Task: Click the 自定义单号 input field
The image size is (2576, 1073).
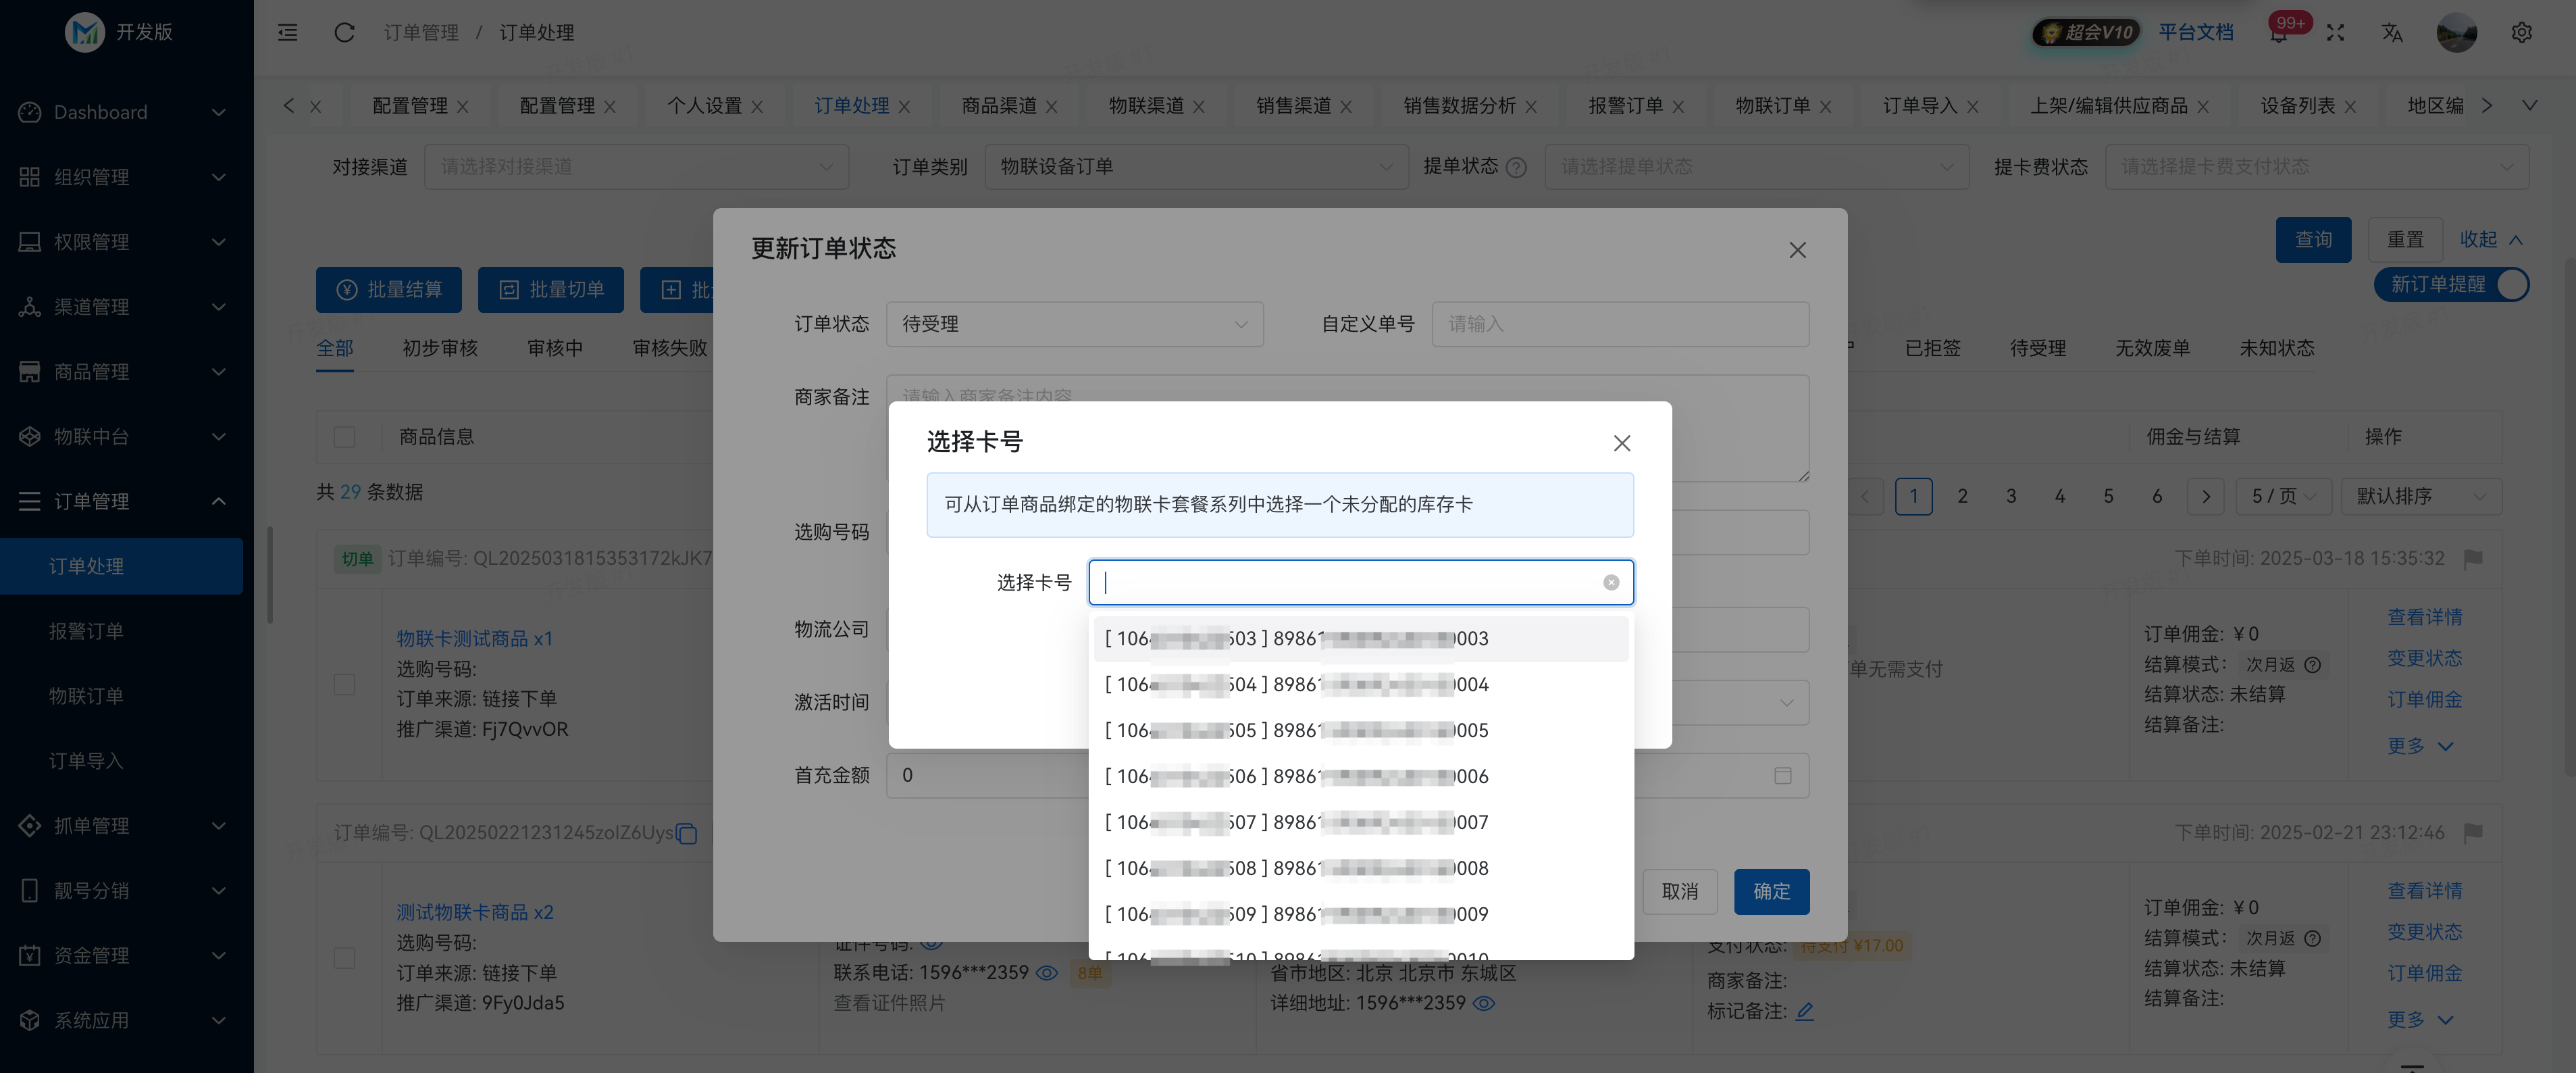Action: [1619, 324]
